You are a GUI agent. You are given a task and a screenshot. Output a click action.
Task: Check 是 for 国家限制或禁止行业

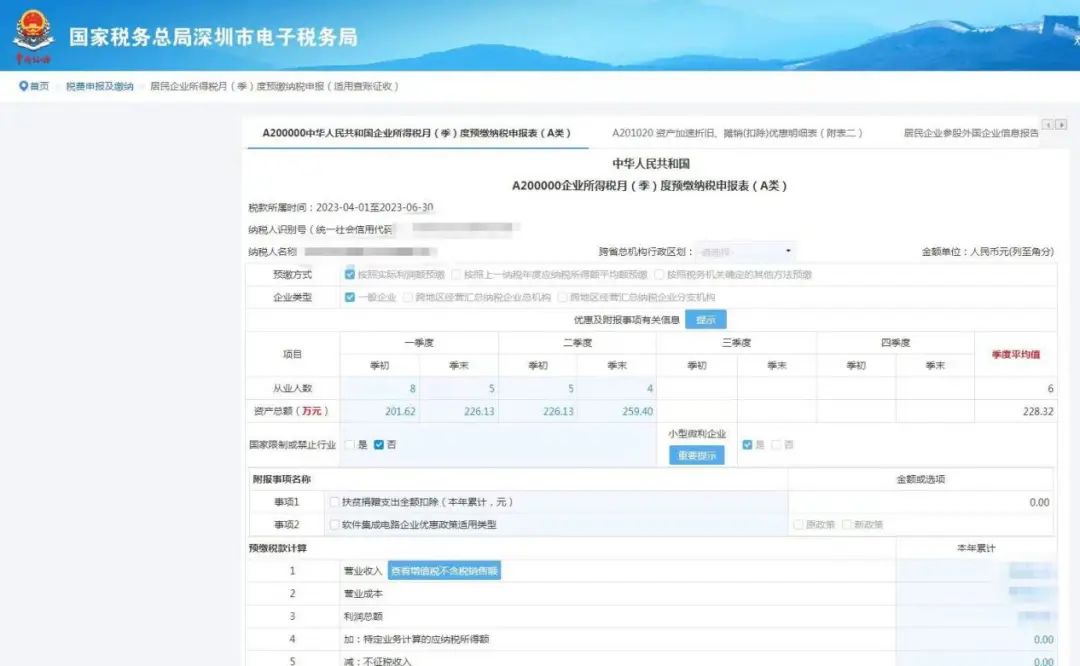tap(350, 445)
